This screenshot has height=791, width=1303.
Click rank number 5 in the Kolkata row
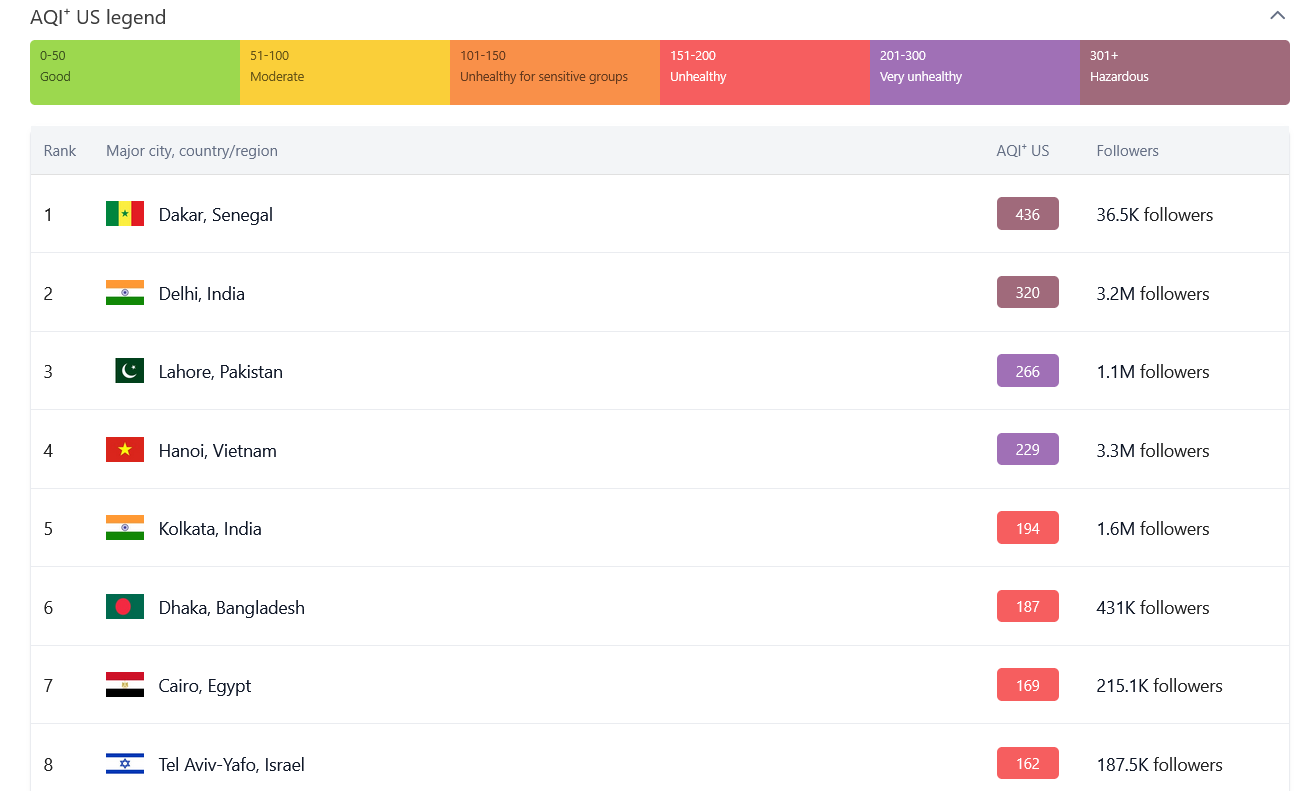click(x=48, y=529)
